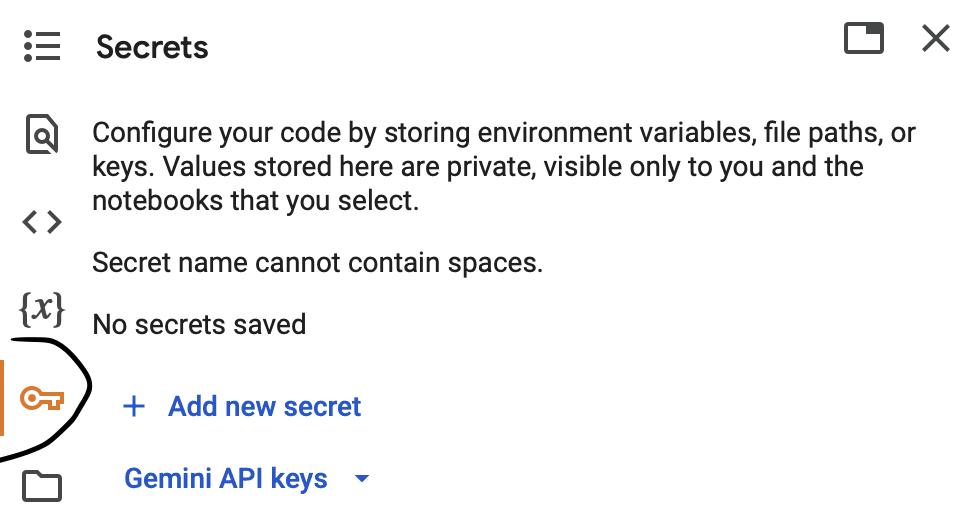Viewport: 962px width, 528px height.
Task: Click the Secrets panel heading
Action: point(152,47)
